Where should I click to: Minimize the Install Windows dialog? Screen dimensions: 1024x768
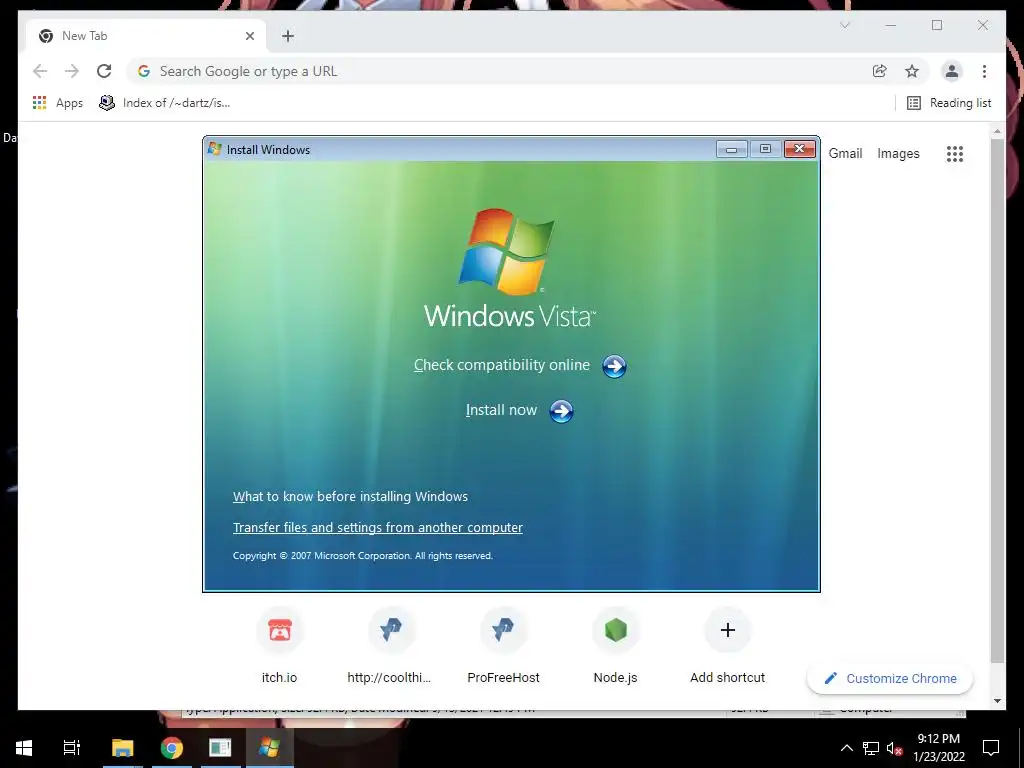click(731, 150)
